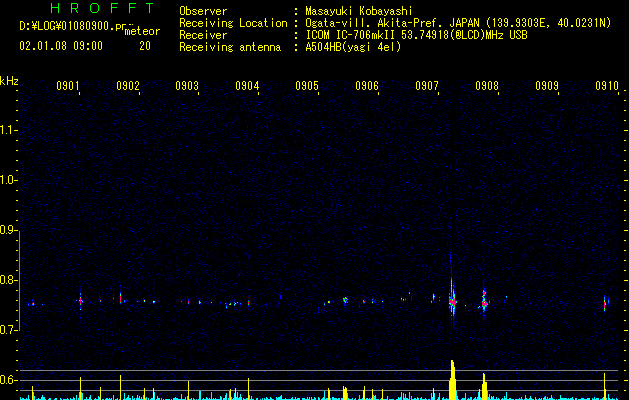Click the 0905 time marker
Viewport: 629px width, 400px height.
(307, 85)
